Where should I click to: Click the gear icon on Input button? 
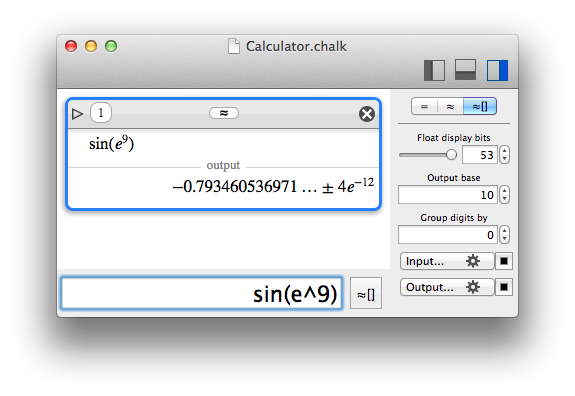(473, 261)
